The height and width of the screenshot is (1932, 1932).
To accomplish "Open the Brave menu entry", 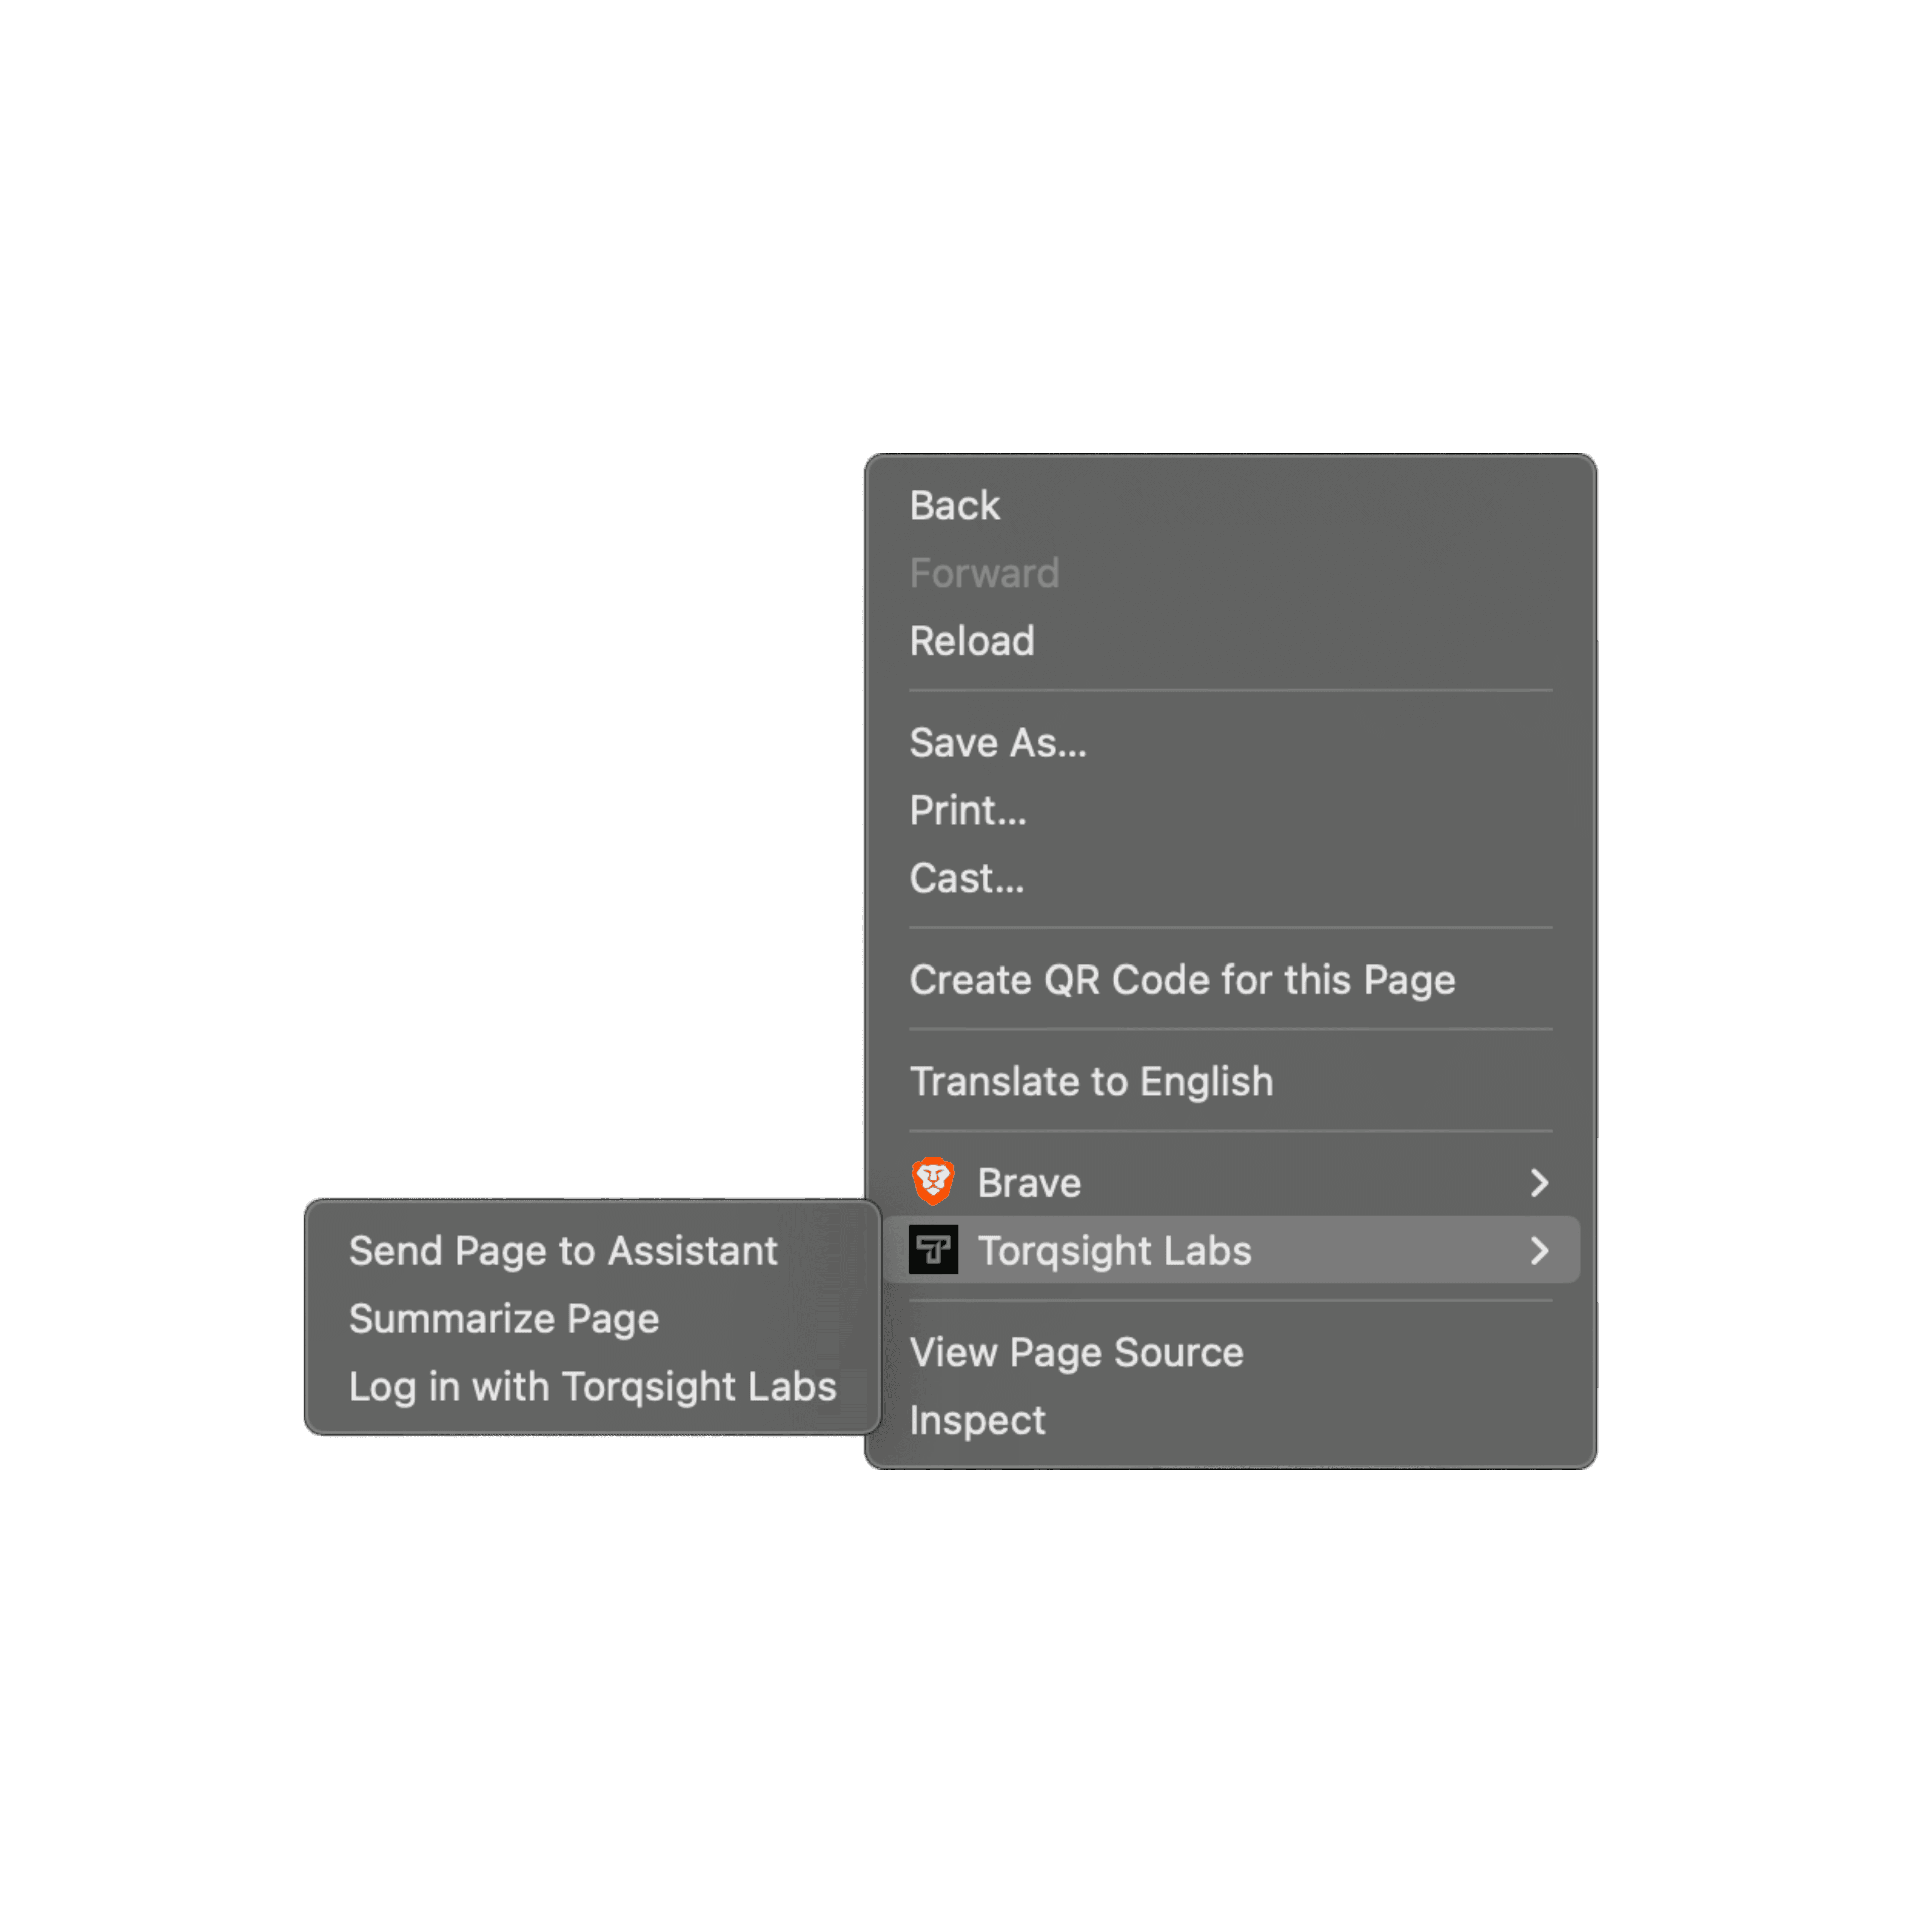I will point(1231,1183).
